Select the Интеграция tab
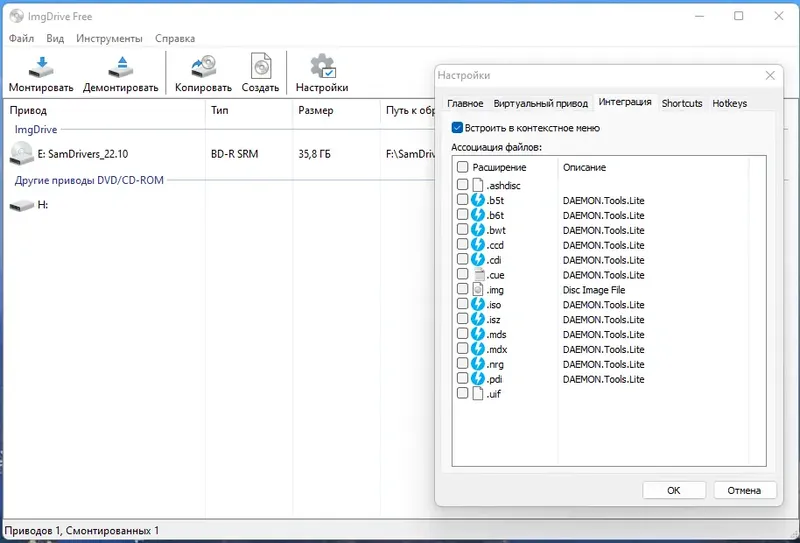The height and width of the screenshot is (543, 800). click(625, 102)
